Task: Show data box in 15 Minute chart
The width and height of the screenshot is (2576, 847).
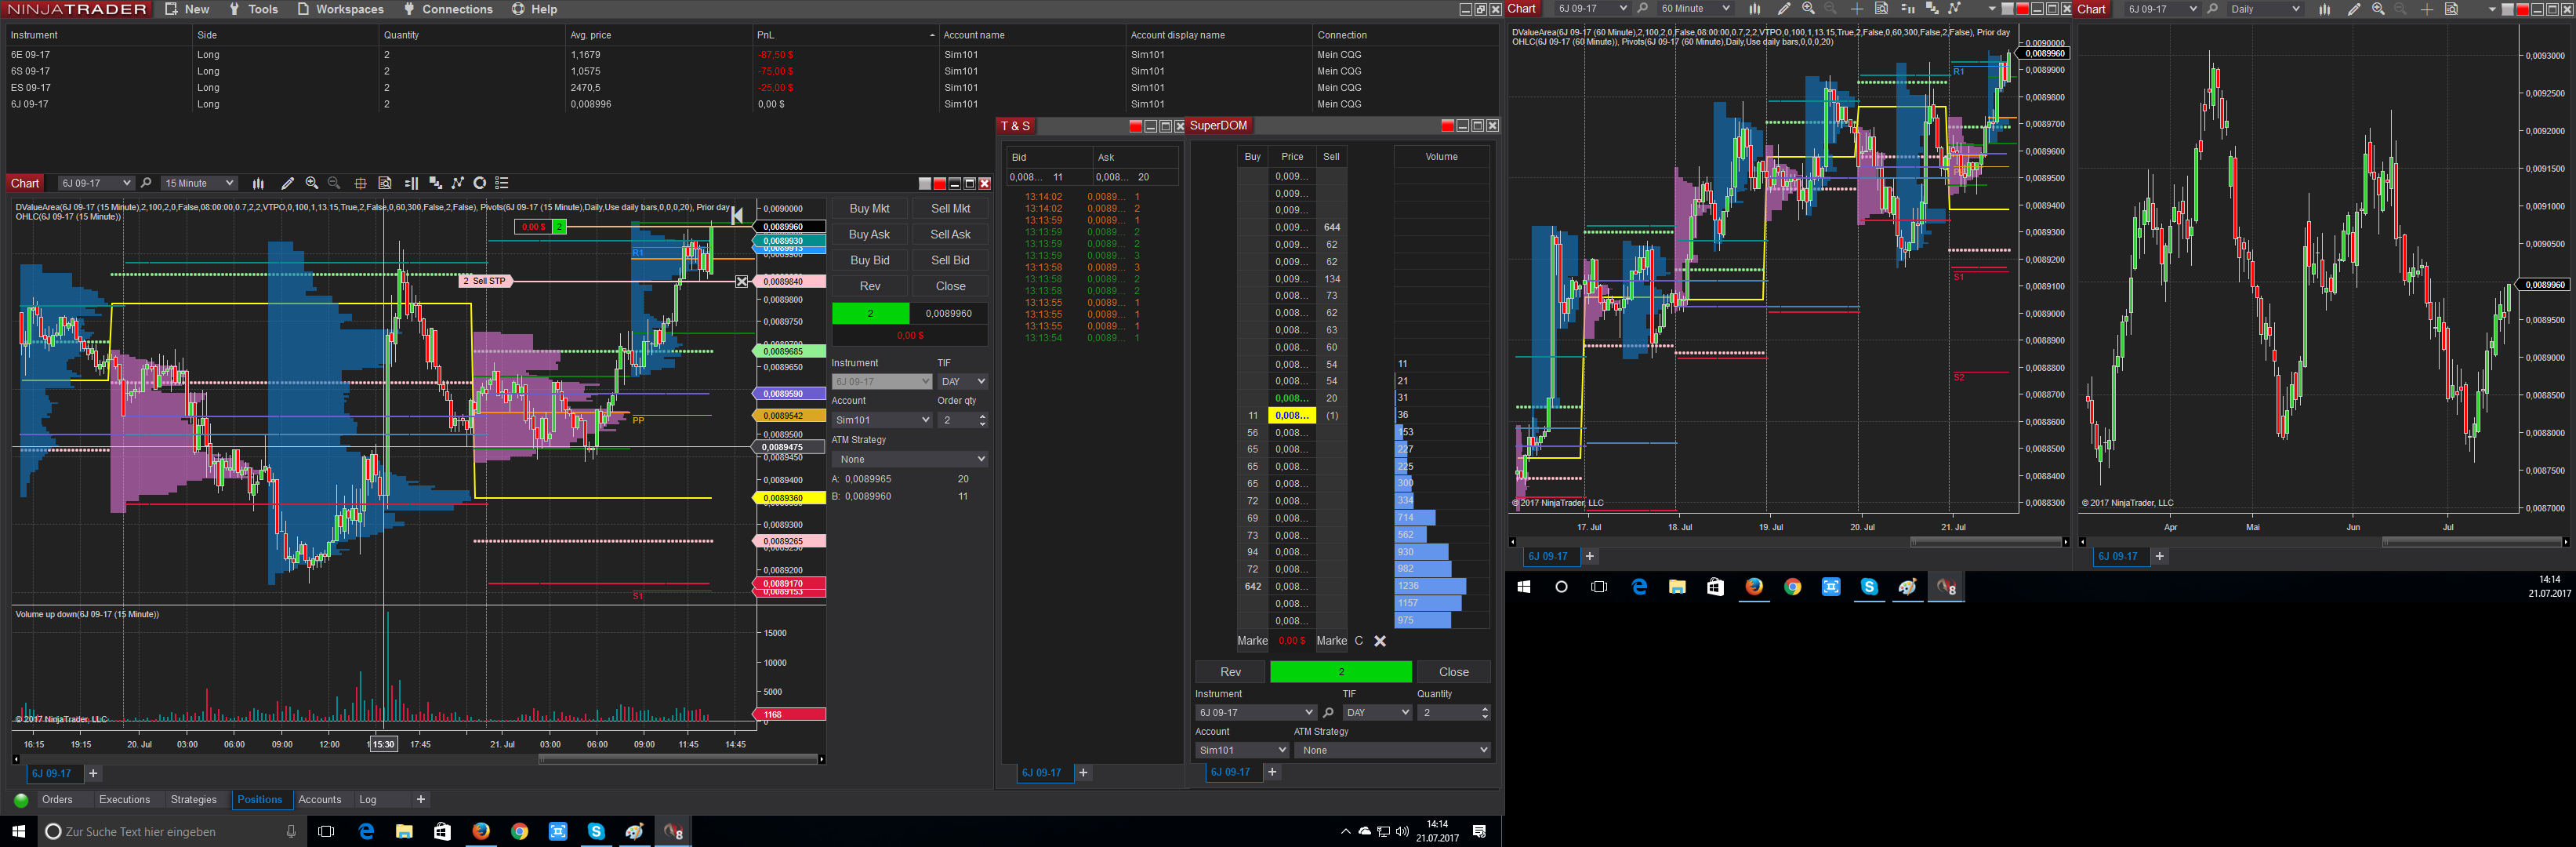Action: pyautogui.click(x=385, y=183)
